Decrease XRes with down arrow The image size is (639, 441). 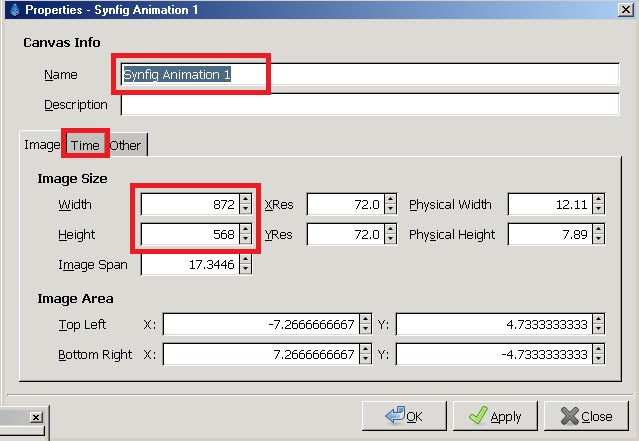click(390, 209)
